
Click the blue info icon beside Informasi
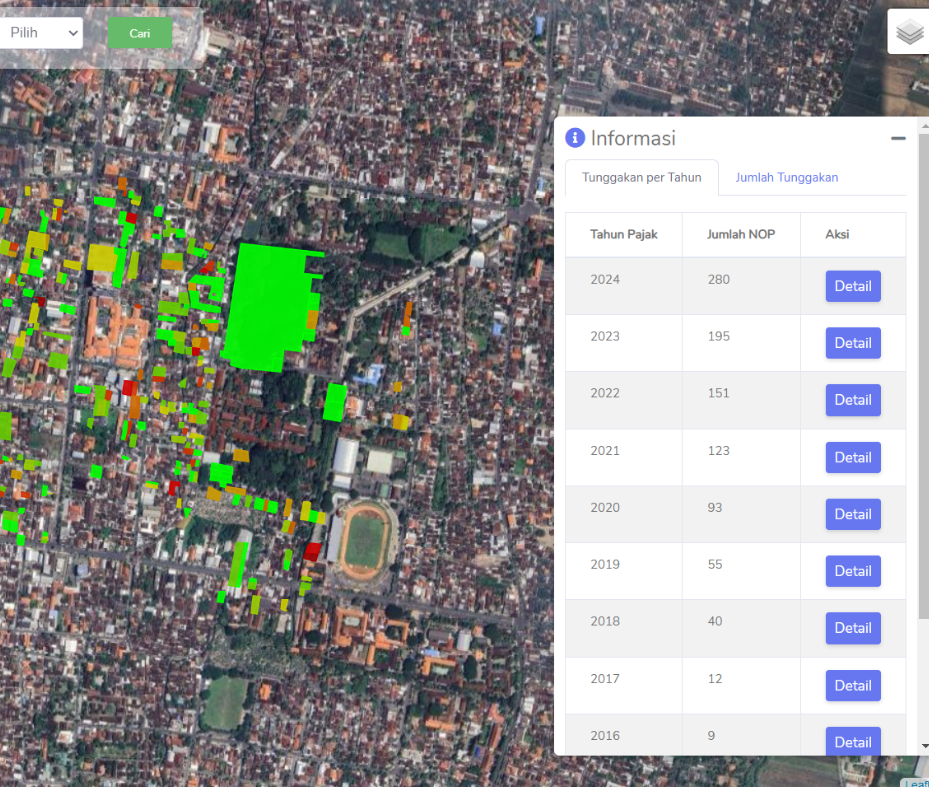tap(575, 138)
